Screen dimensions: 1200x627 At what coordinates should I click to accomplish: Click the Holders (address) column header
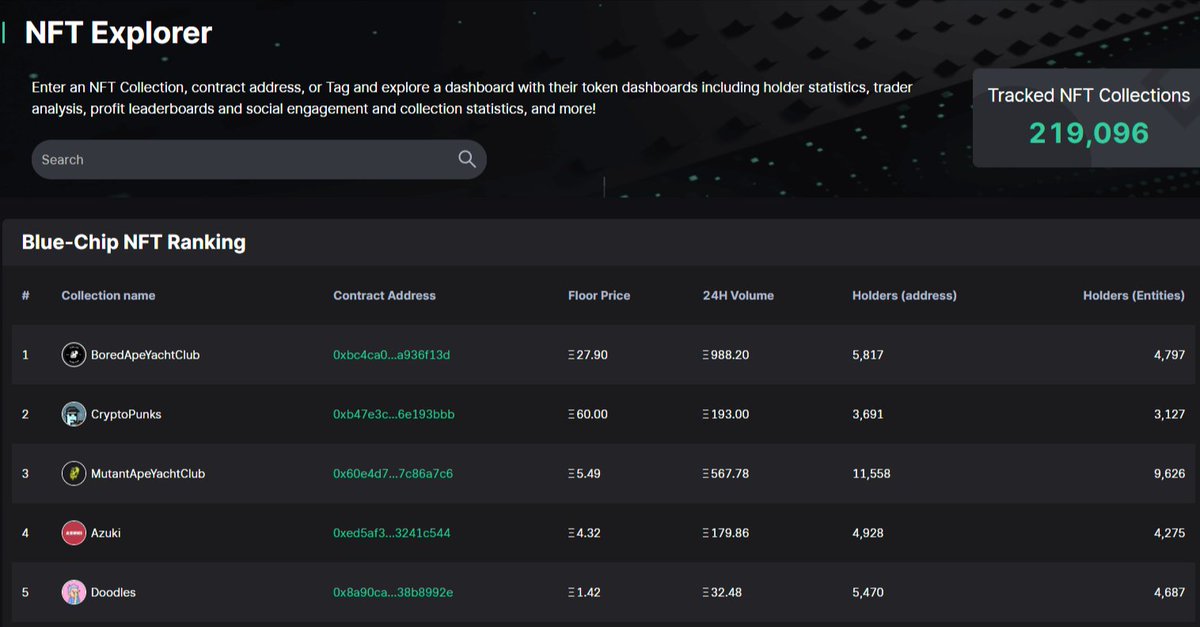[901, 295]
